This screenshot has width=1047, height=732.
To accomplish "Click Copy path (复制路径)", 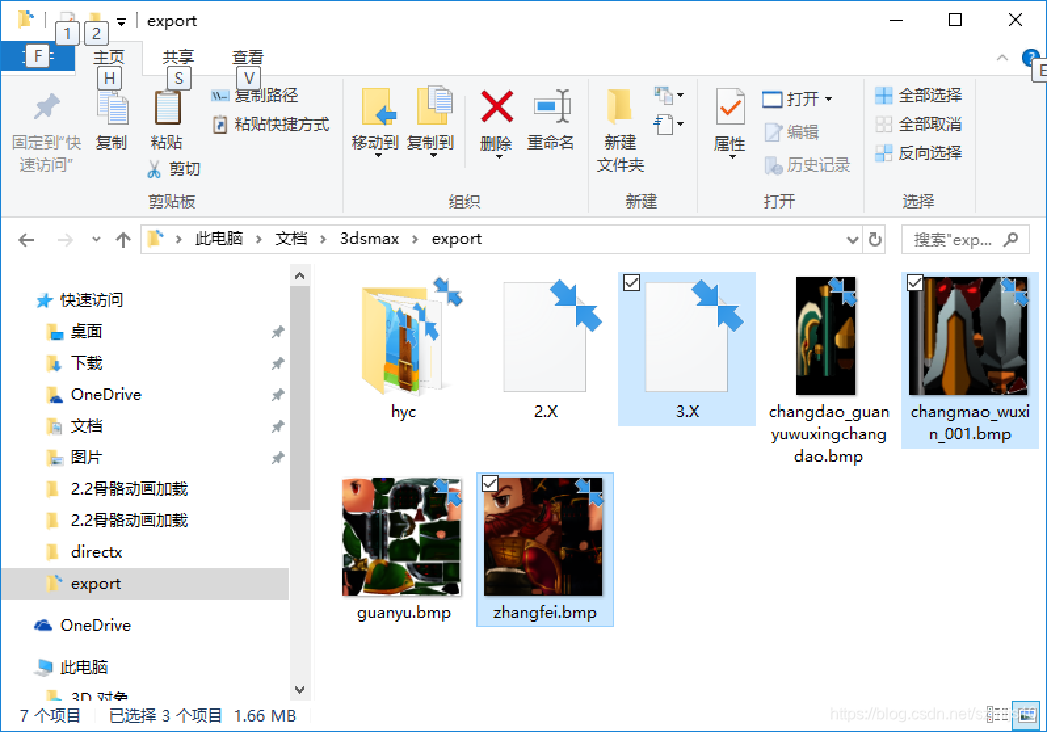I will coord(254,96).
